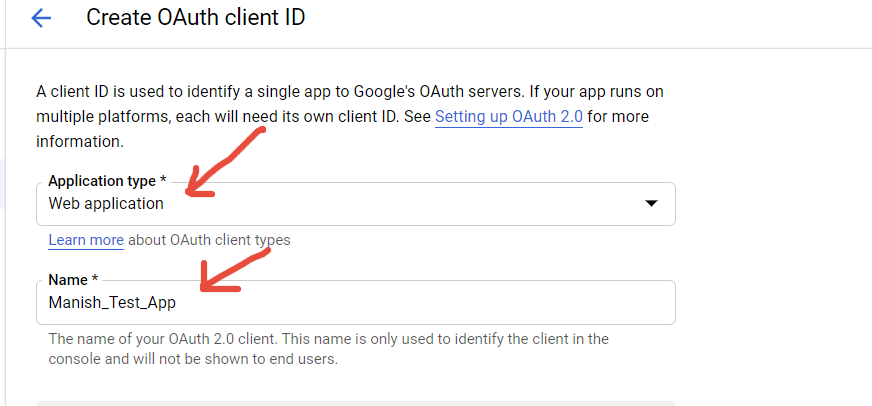Select the 'Web application' value text
This screenshot has height=406, width=872.
(106, 204)
